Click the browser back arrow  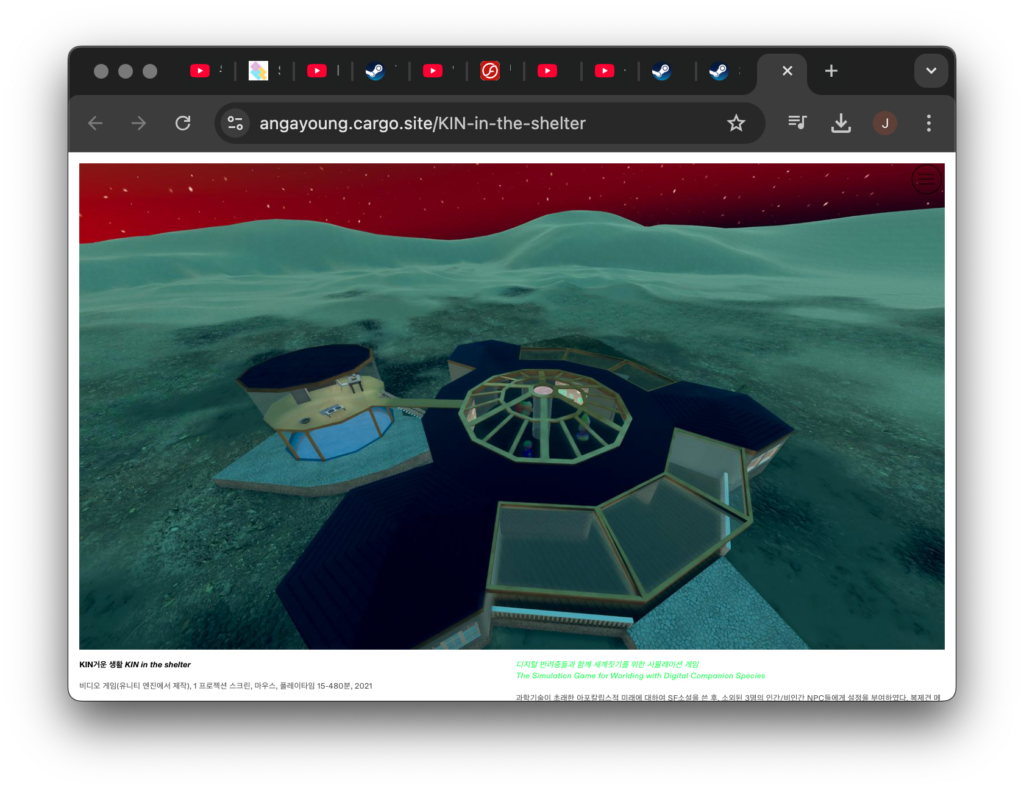coord(95,123)
